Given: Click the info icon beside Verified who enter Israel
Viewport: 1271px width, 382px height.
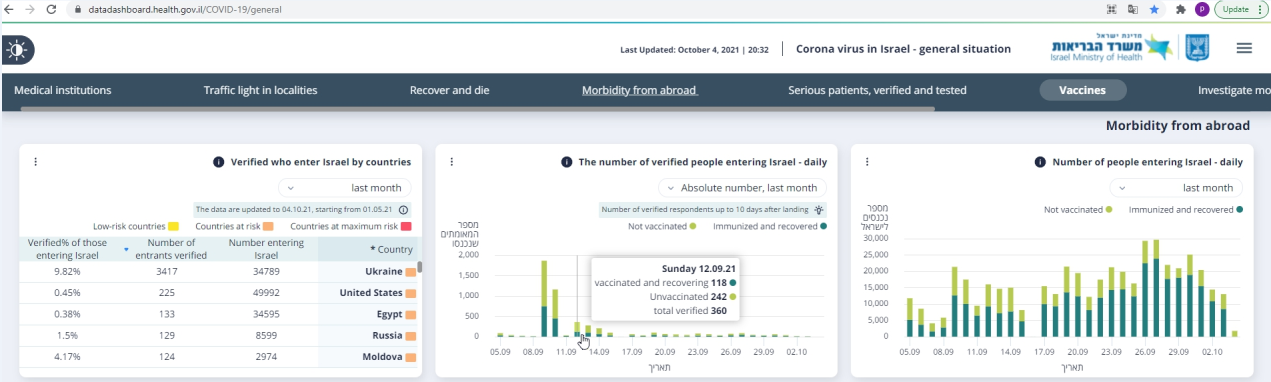Looking at the screenshot, I should point(218,161).
